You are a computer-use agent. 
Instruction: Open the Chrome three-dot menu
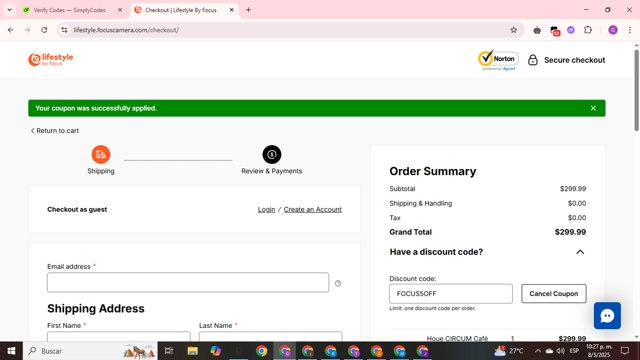(630, 30)
